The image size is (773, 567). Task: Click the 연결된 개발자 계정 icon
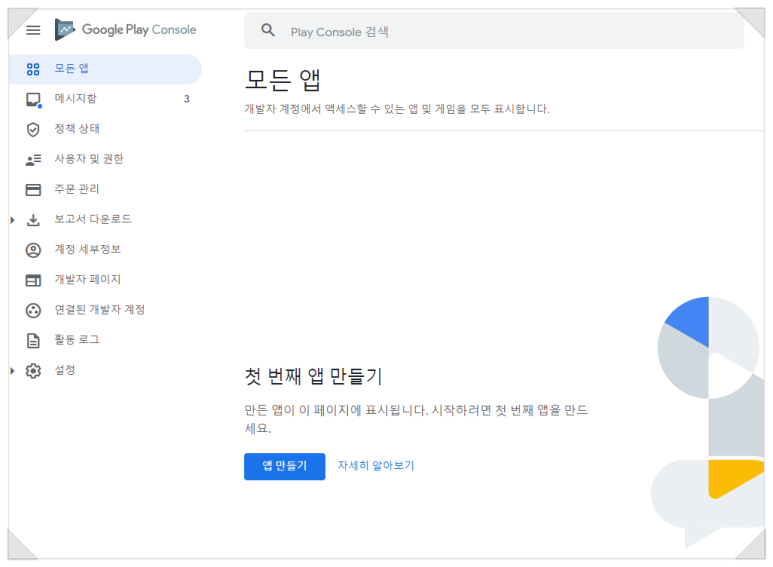click(x=33, y=311)
